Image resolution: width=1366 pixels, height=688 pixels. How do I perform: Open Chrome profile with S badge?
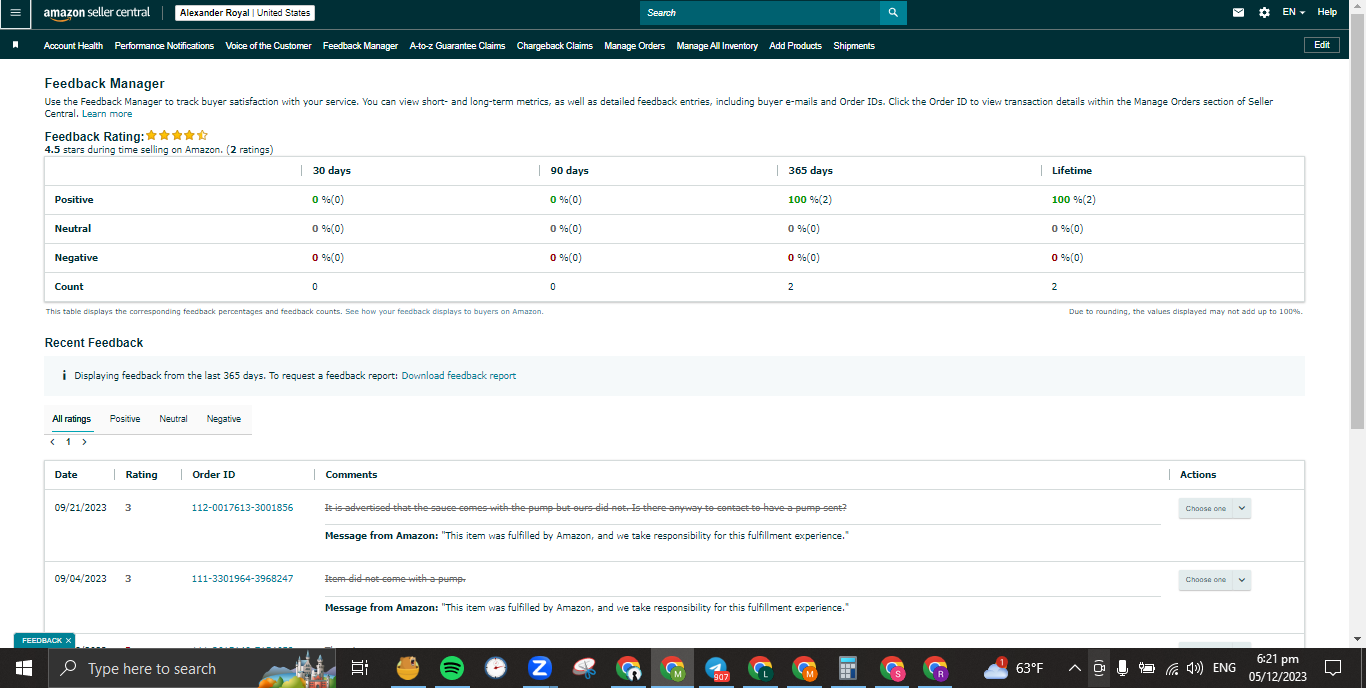click(892, 668)
